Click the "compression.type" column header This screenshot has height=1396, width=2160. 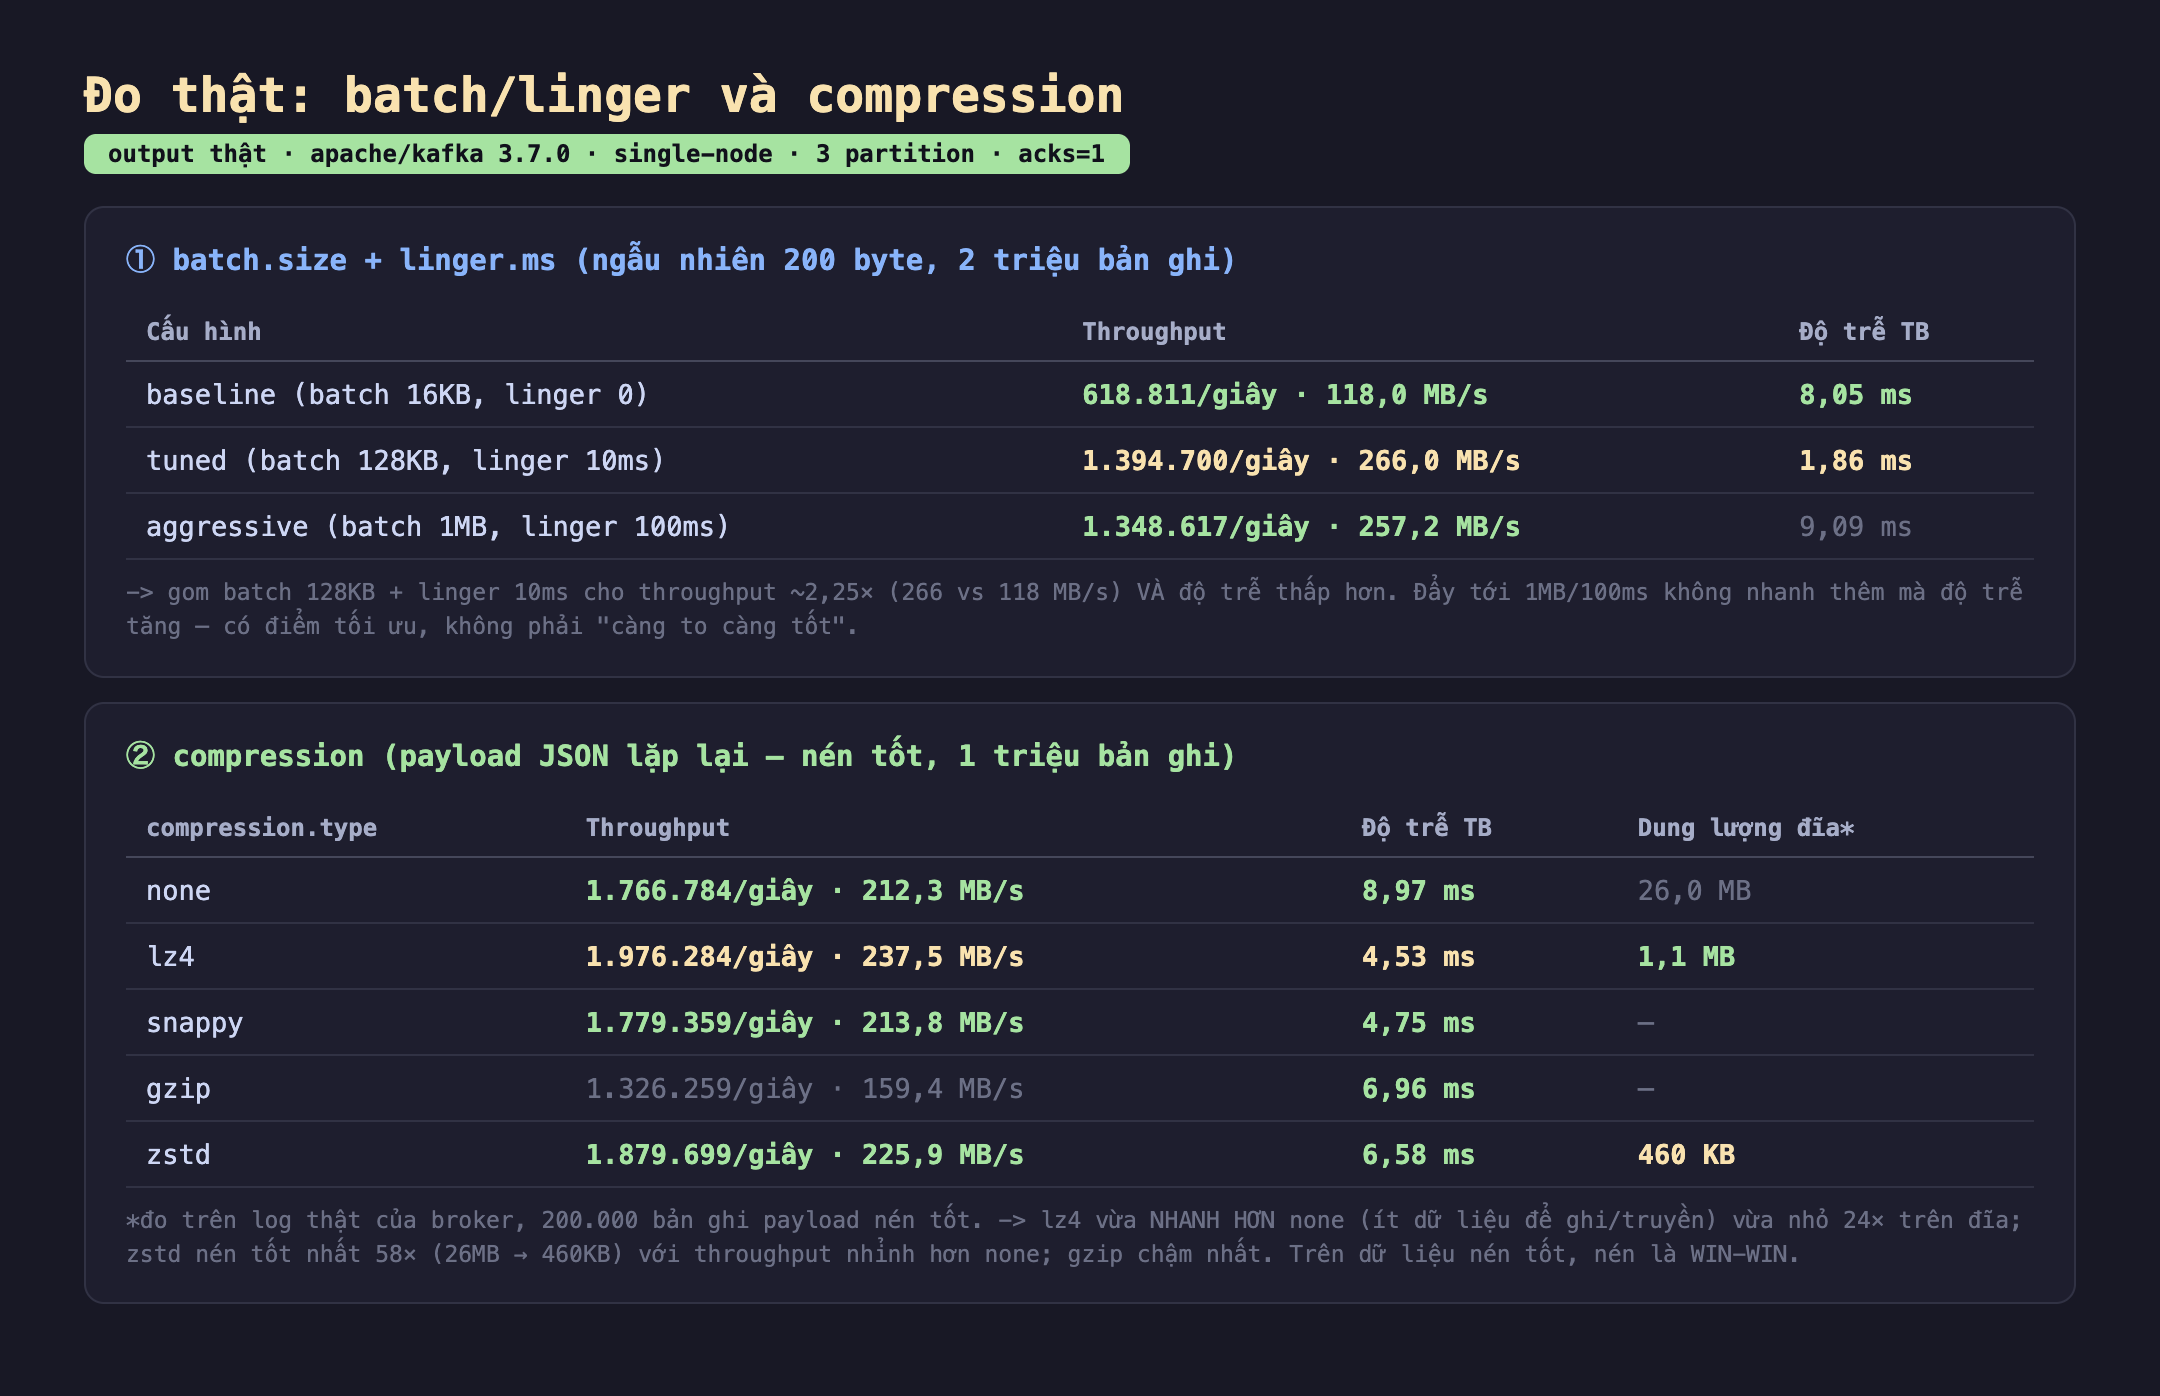(x=262, y=828)
